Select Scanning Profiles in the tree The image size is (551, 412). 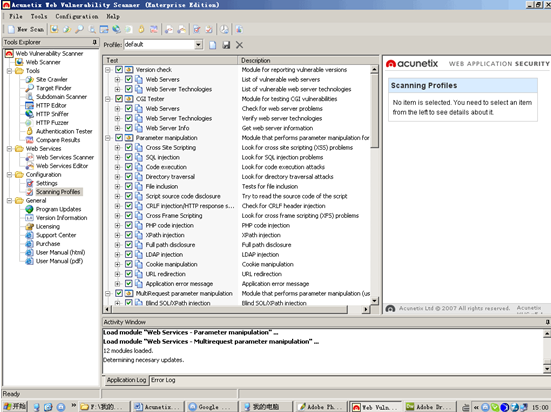point(58,192)
